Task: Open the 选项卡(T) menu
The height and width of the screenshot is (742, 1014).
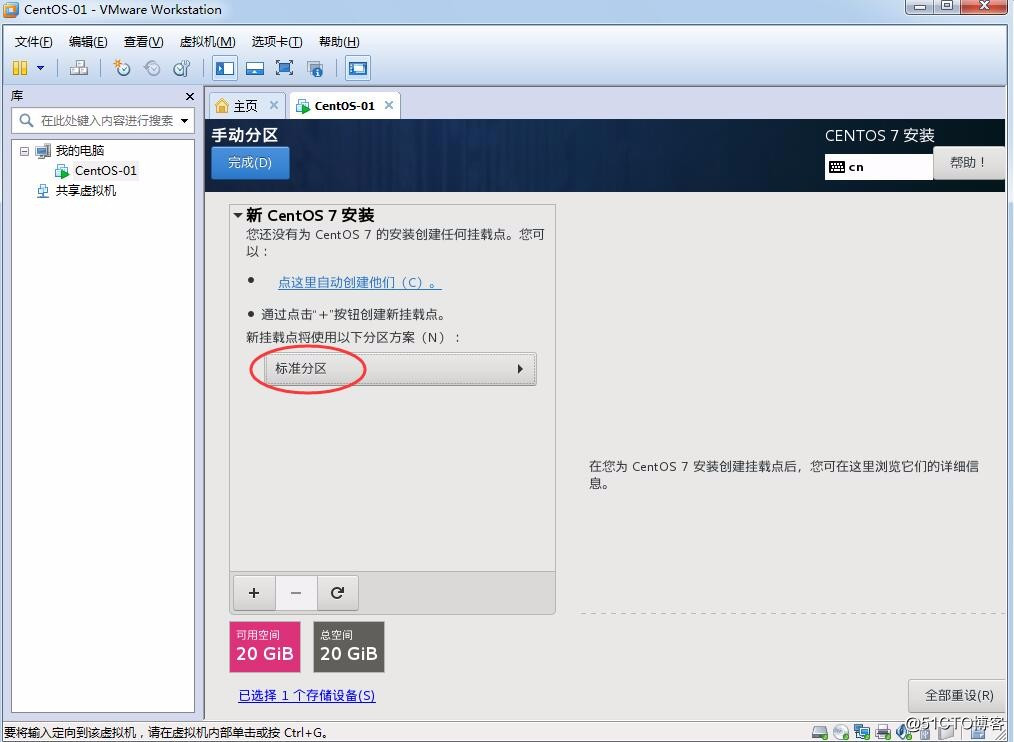Action: pos(277,41)
